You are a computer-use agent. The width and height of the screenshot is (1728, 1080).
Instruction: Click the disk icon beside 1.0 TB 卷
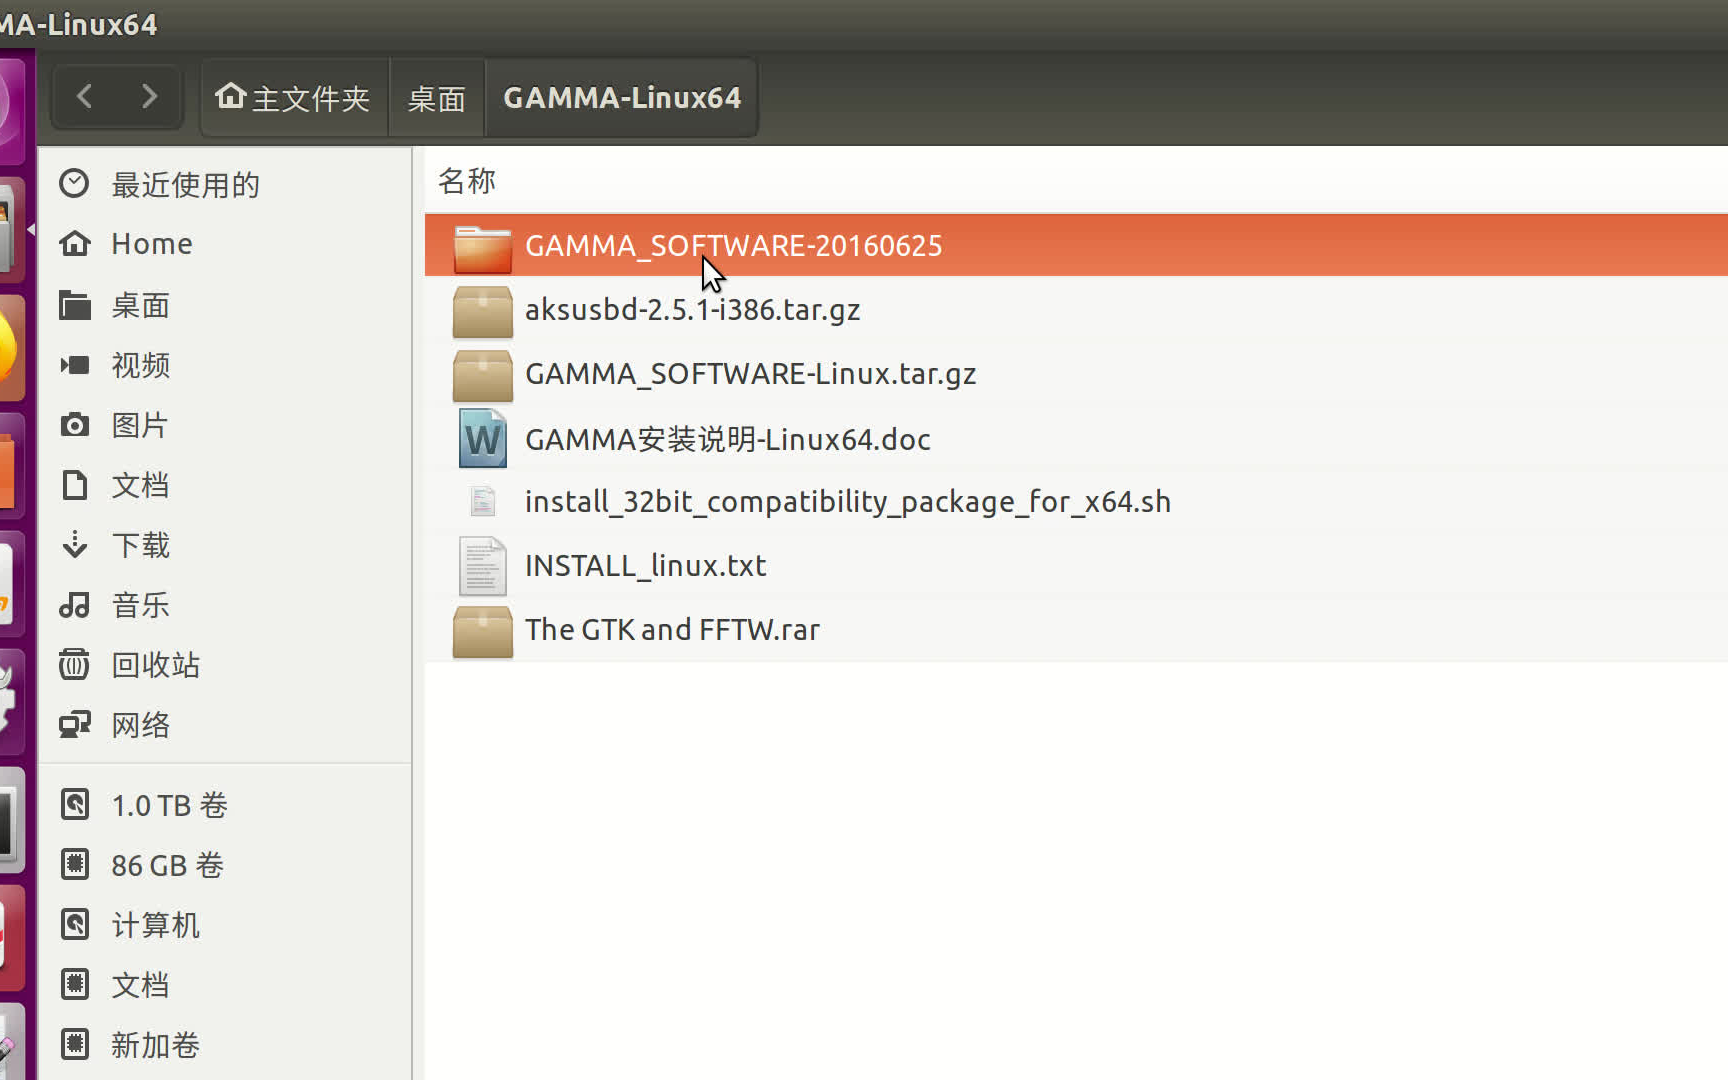(x=75, y=804)
